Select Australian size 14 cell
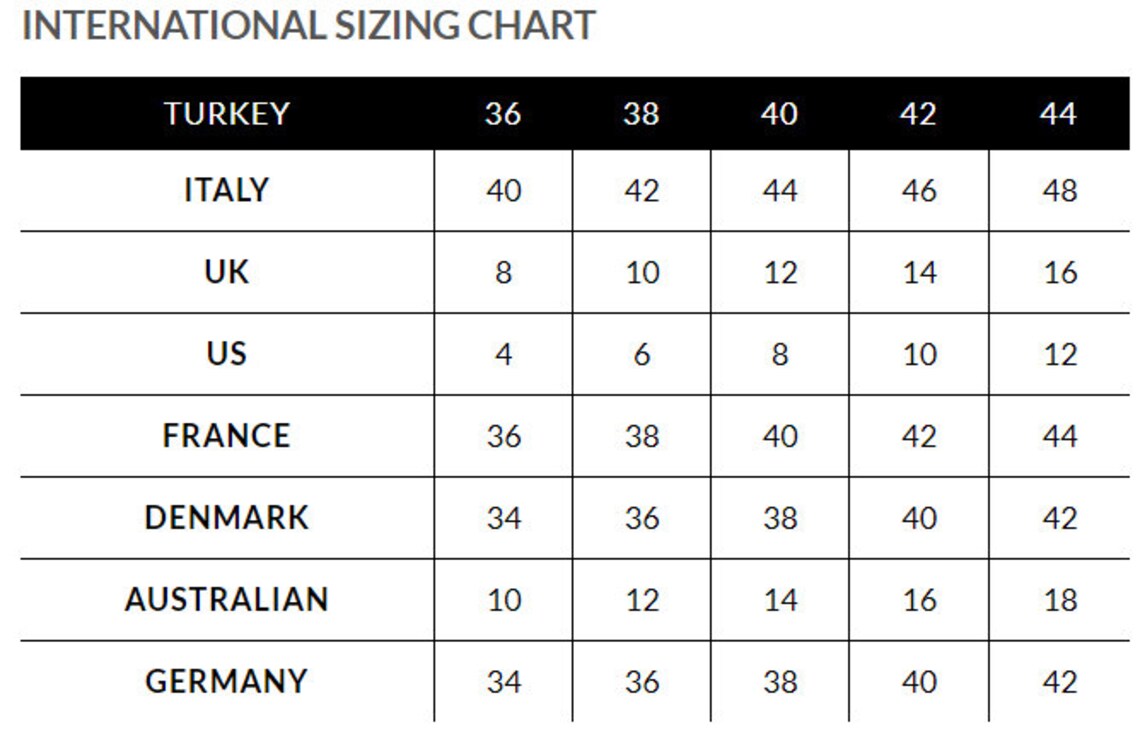This screenshot has width=1140, height=732. click(780, 600)
